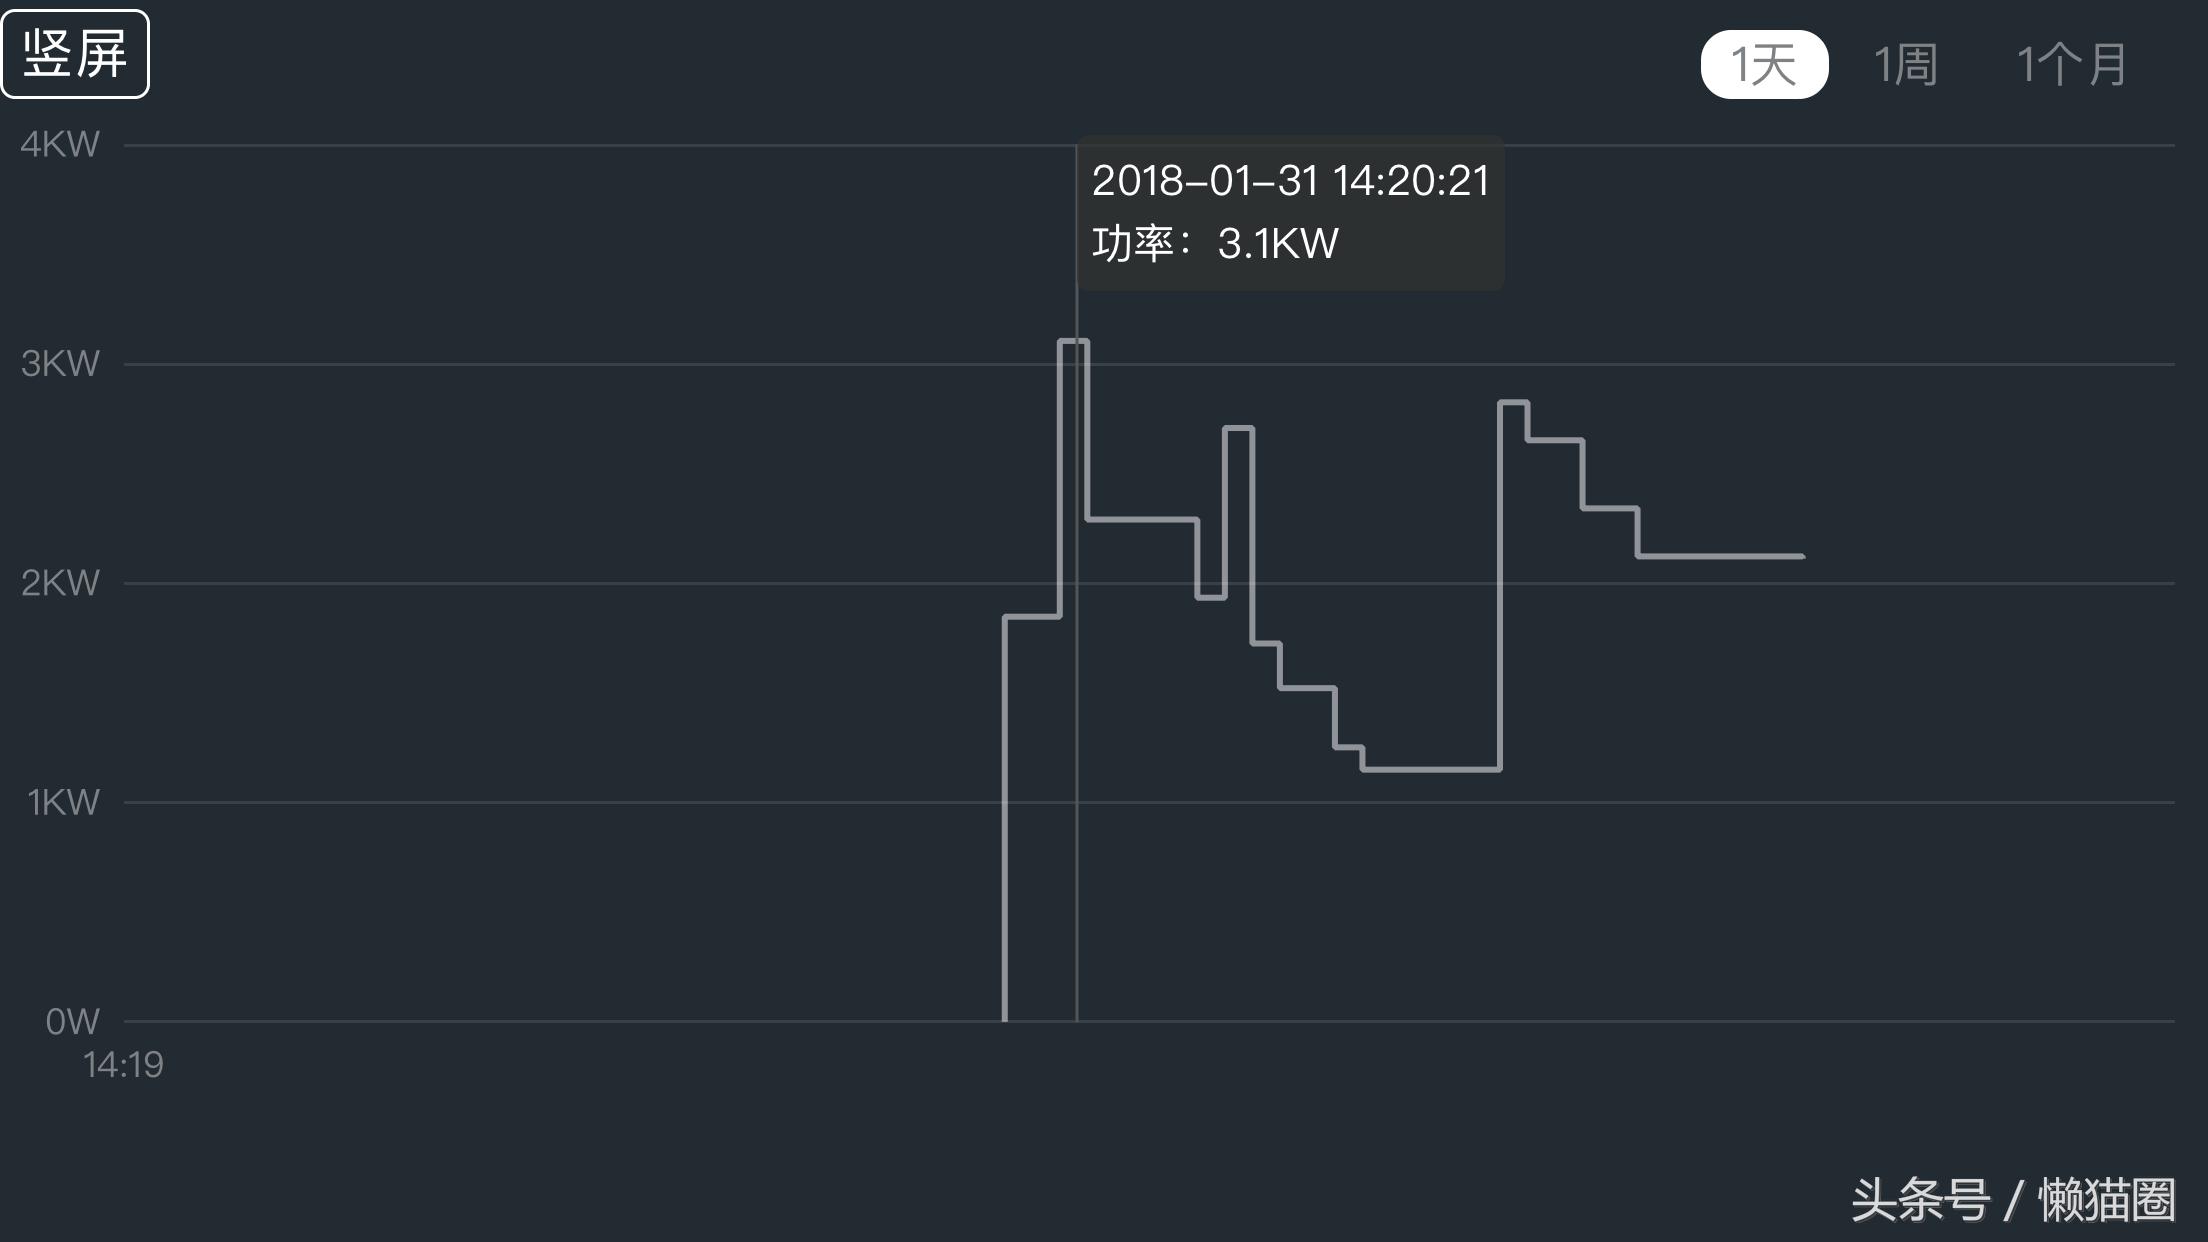The height and width of the screenshot is (1242, 2208).
Task: Tap the highest 3.1KW peak on the curve
Action: click(1073, 341)
